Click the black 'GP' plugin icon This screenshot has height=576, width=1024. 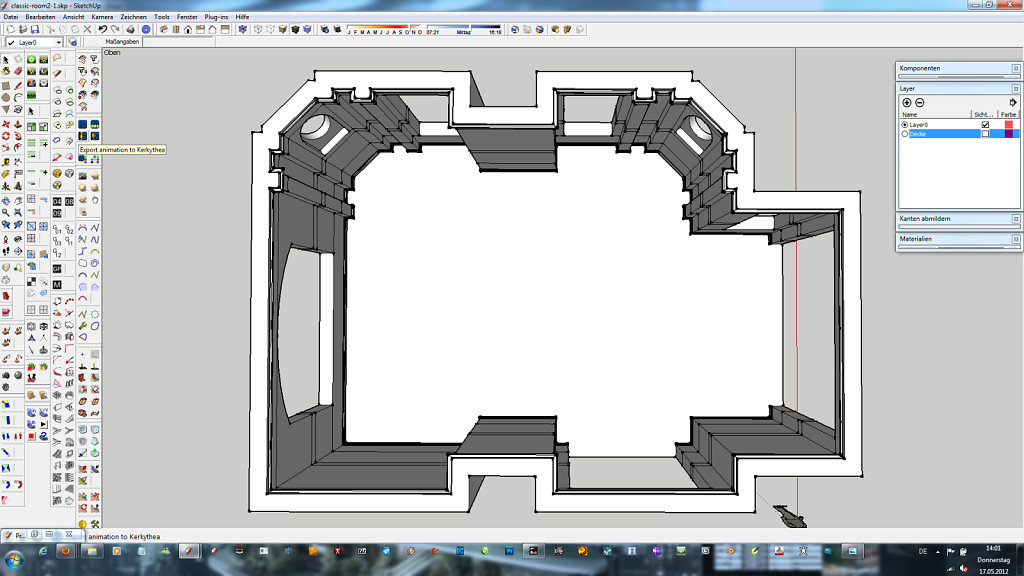point(57,269)
